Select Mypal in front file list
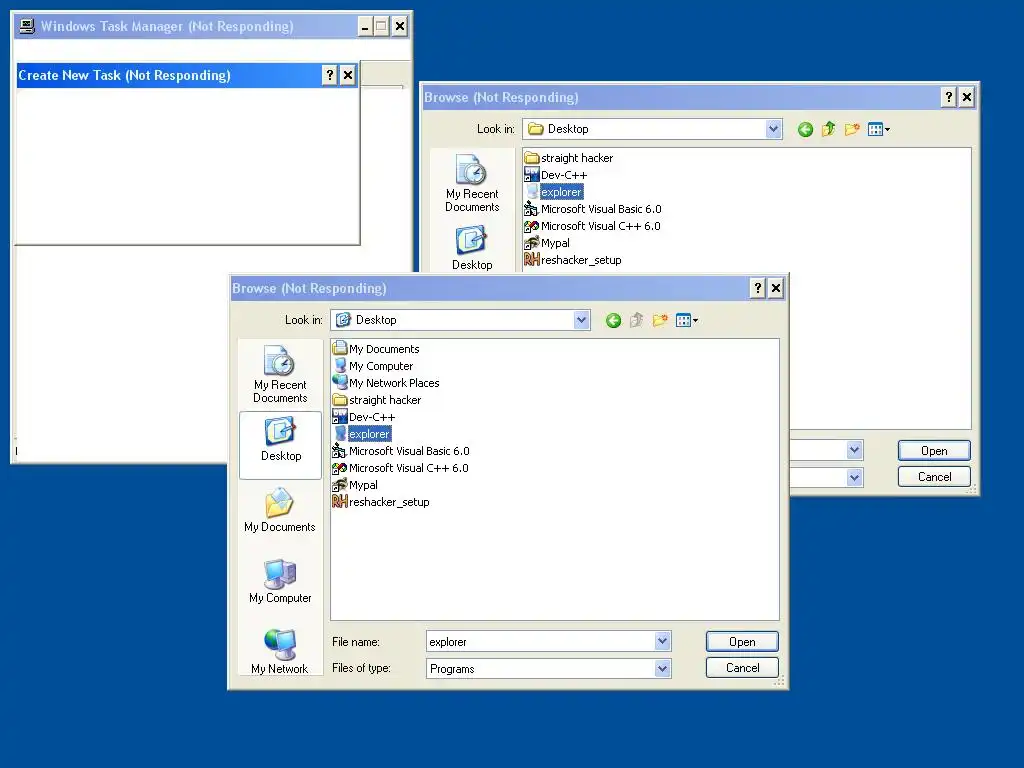The height and width of the screenshot is (768, 1024). pyautogui.click(x=355, y=485)
